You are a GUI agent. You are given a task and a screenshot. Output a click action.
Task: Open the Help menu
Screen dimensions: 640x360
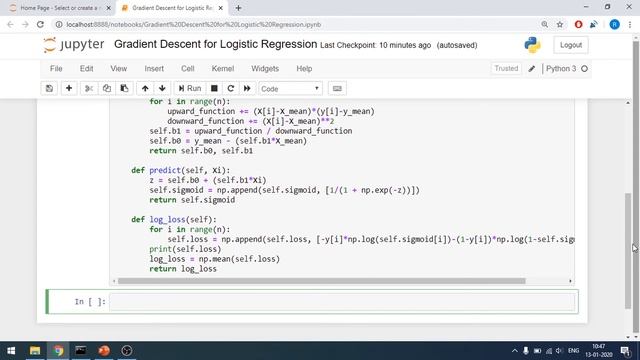pyautogui.click(x=304, y=69)
